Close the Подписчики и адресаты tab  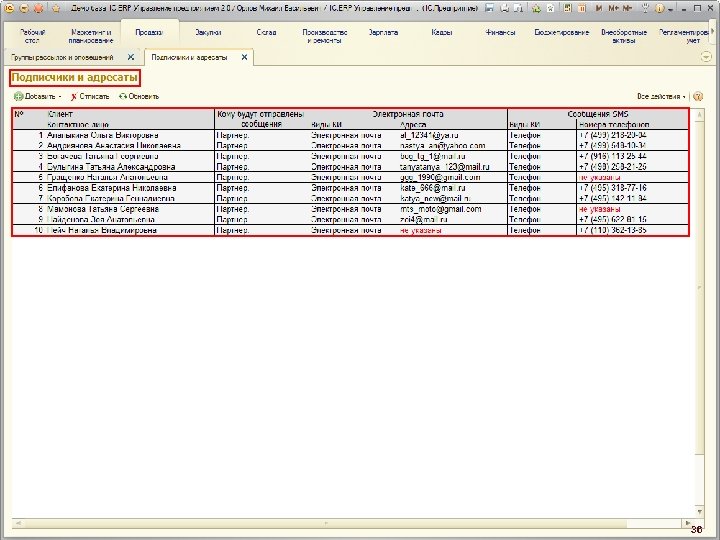244,57
